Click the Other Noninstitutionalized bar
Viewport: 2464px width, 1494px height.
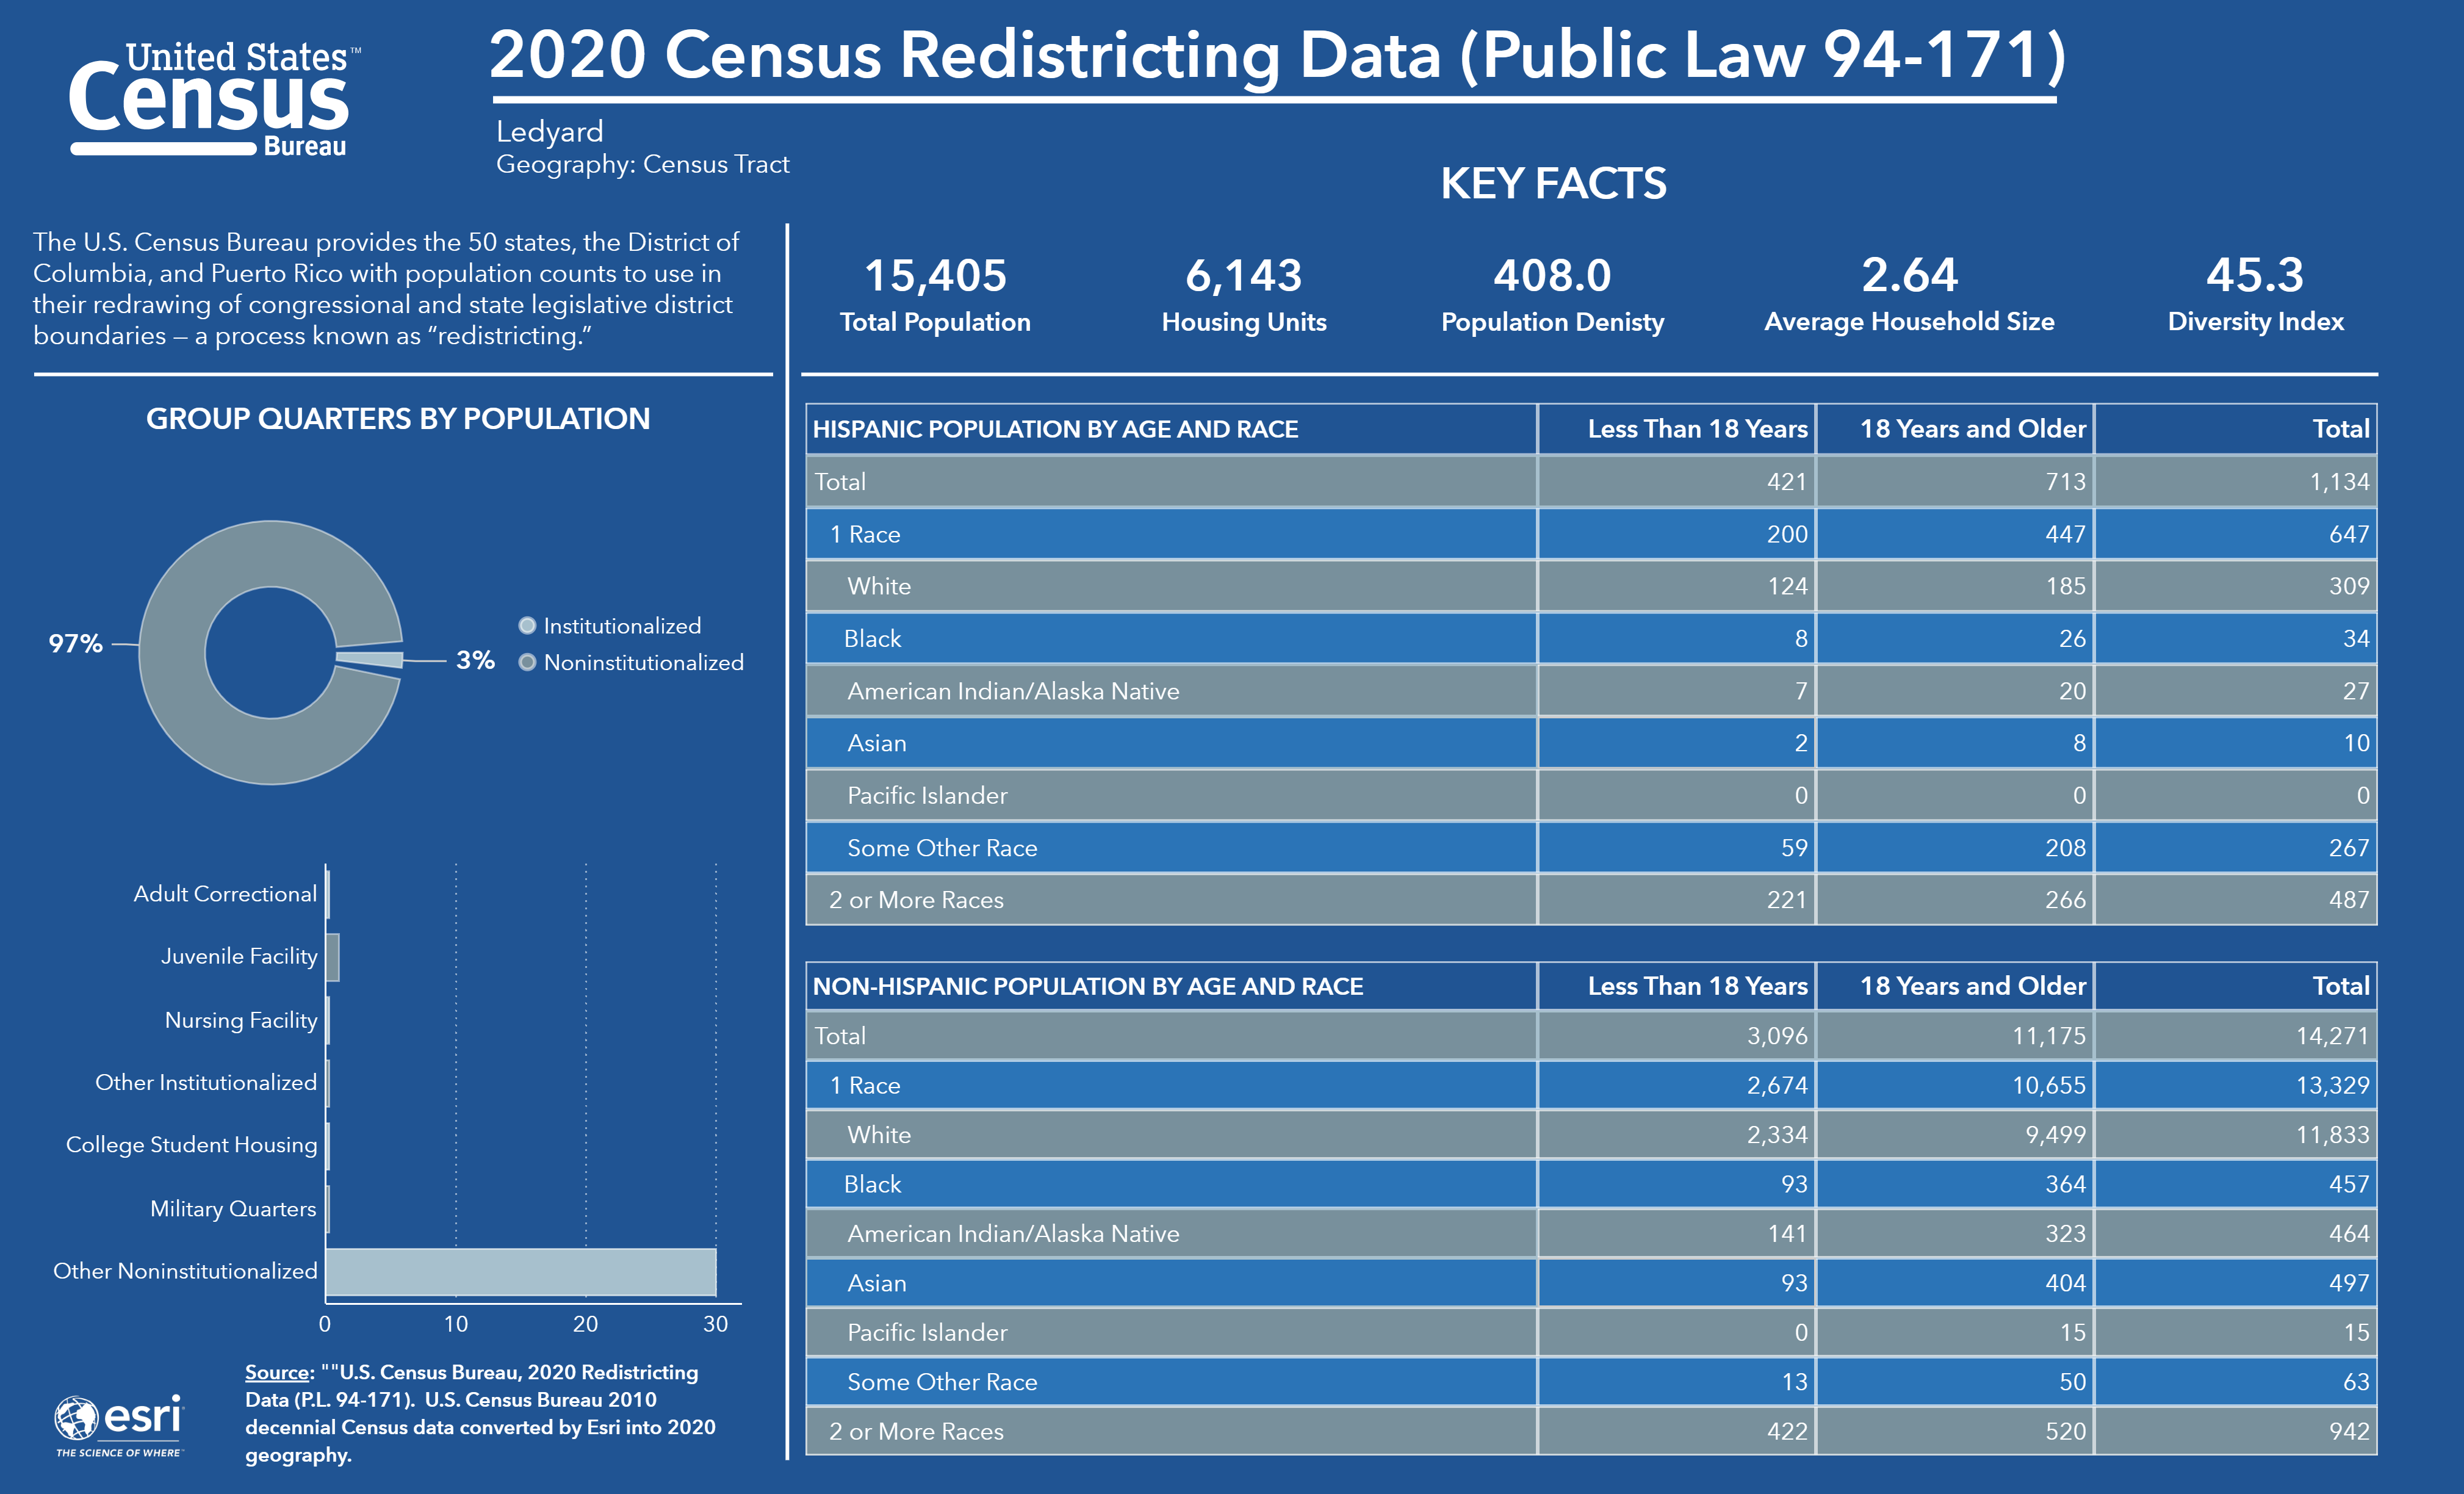520,1271
